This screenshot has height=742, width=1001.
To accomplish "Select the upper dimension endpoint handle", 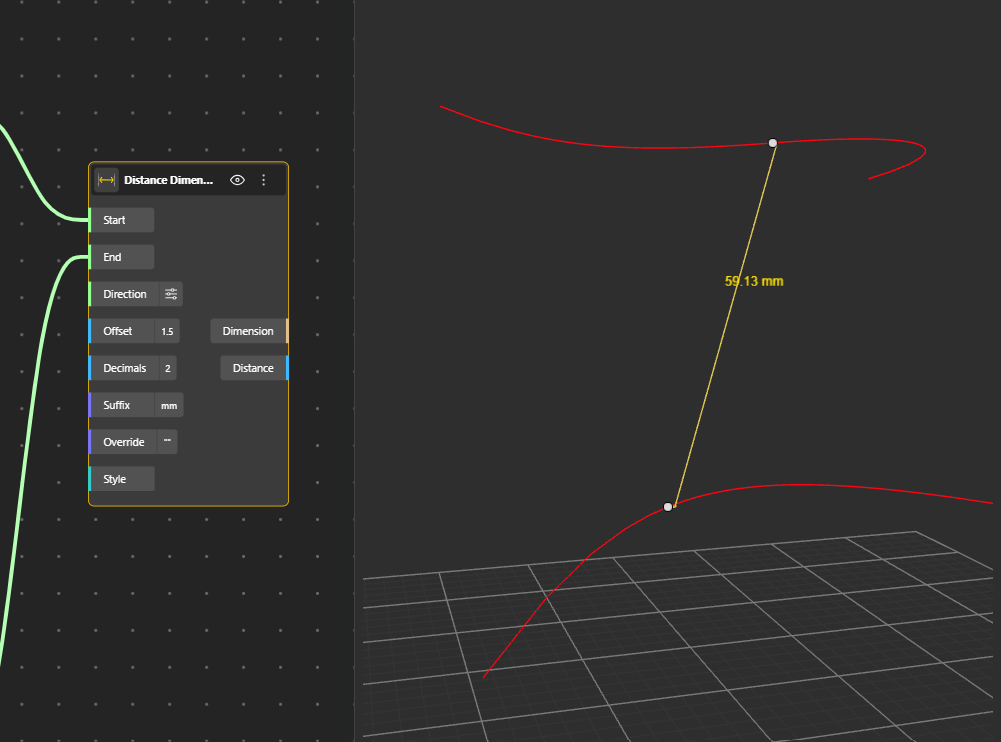I will tap(772, 143).
